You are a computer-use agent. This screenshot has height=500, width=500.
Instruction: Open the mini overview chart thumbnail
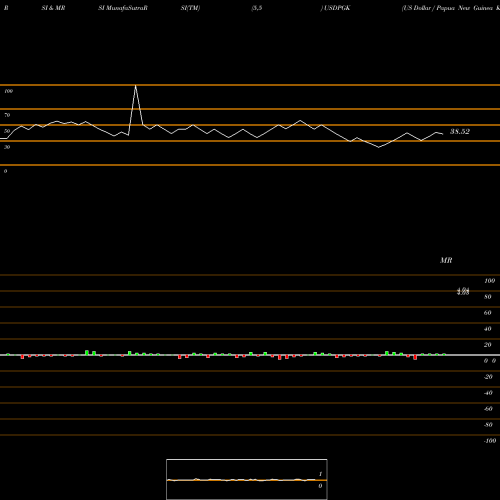[247, 479]
